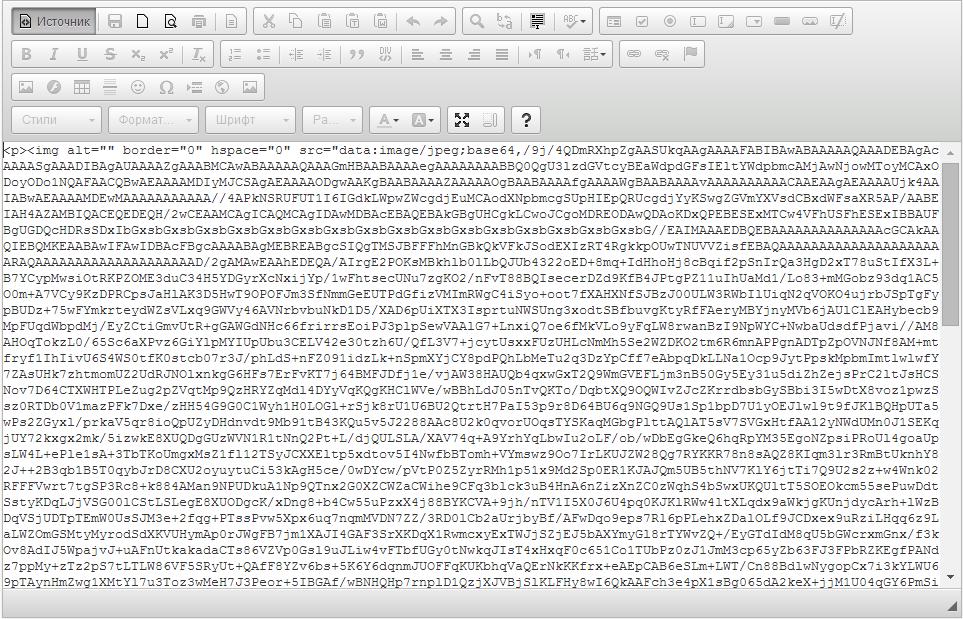The image size is (963, 619).
Task: Open the ABC spell check dropdown
Action: [x=574, y=21]
